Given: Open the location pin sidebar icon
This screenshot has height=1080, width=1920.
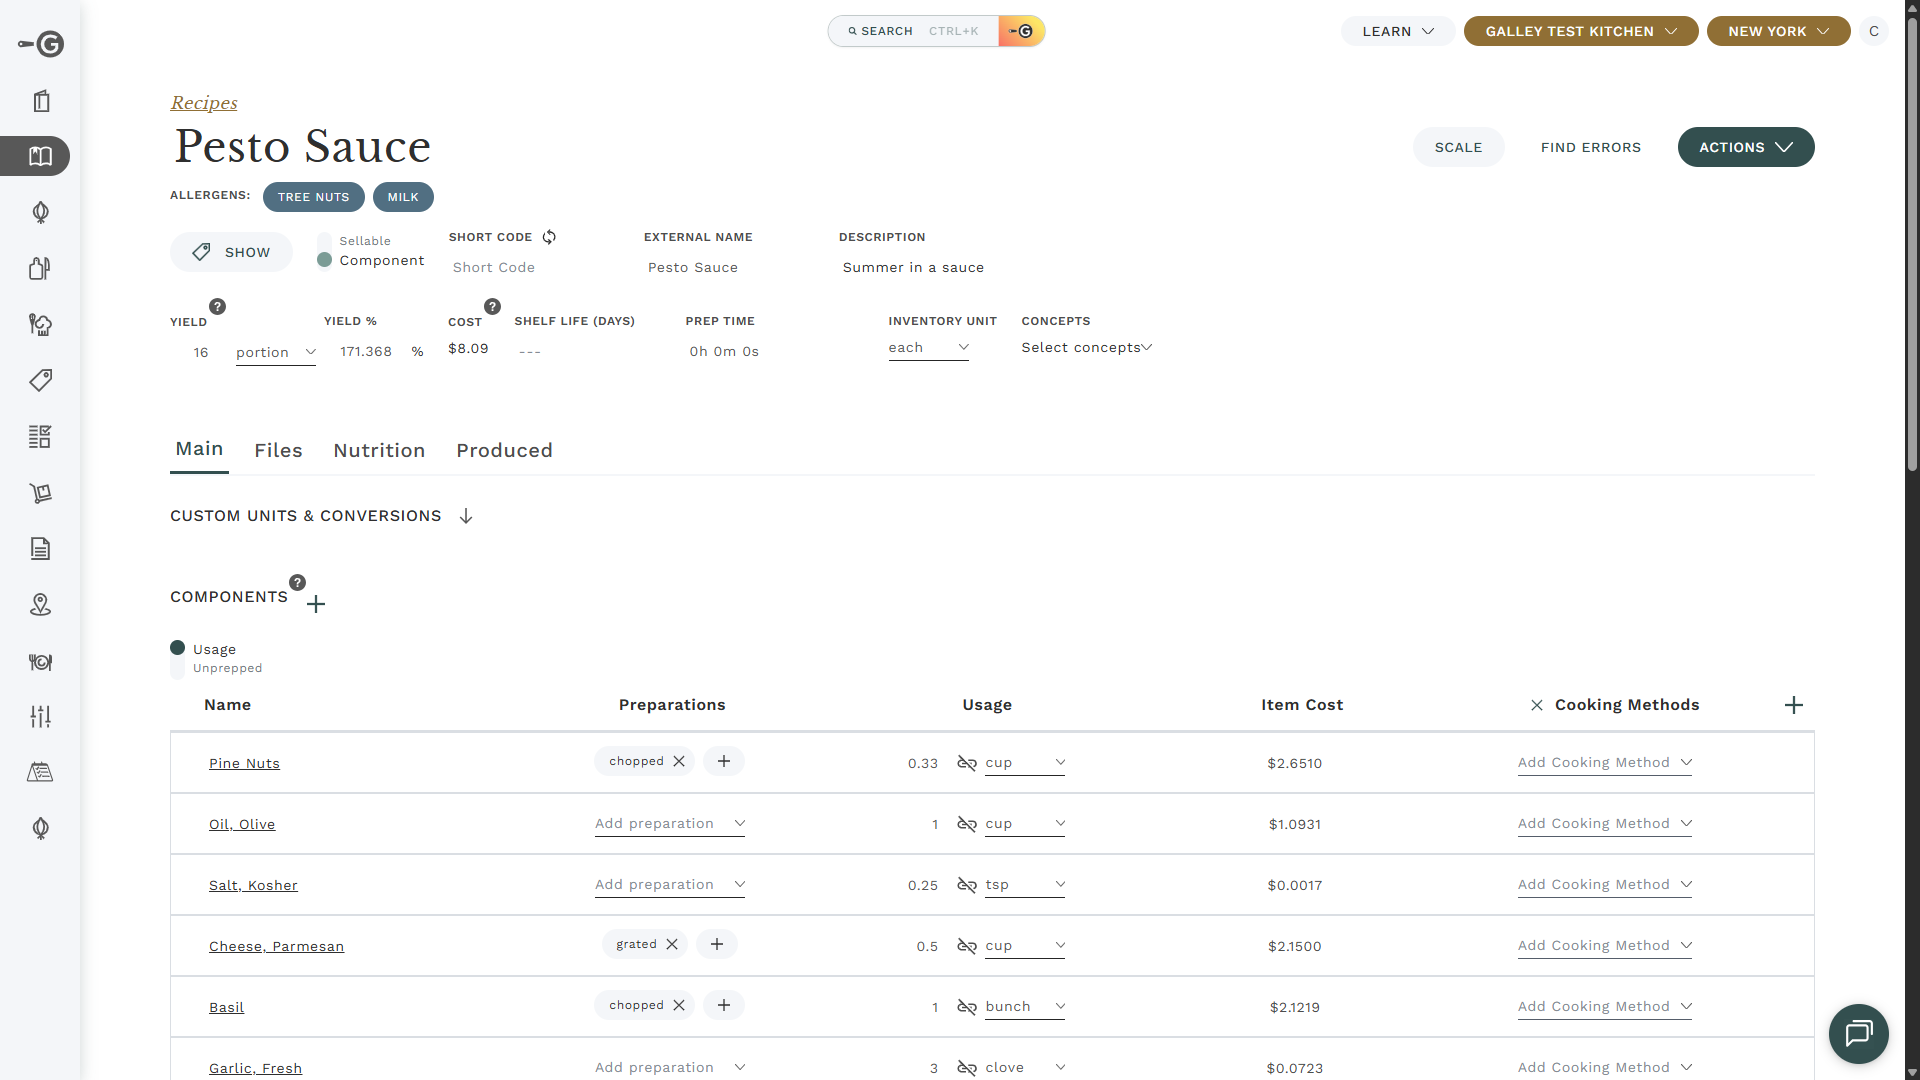Looking at the screenshot, I should pyautogui.click(x=40, y=604).
